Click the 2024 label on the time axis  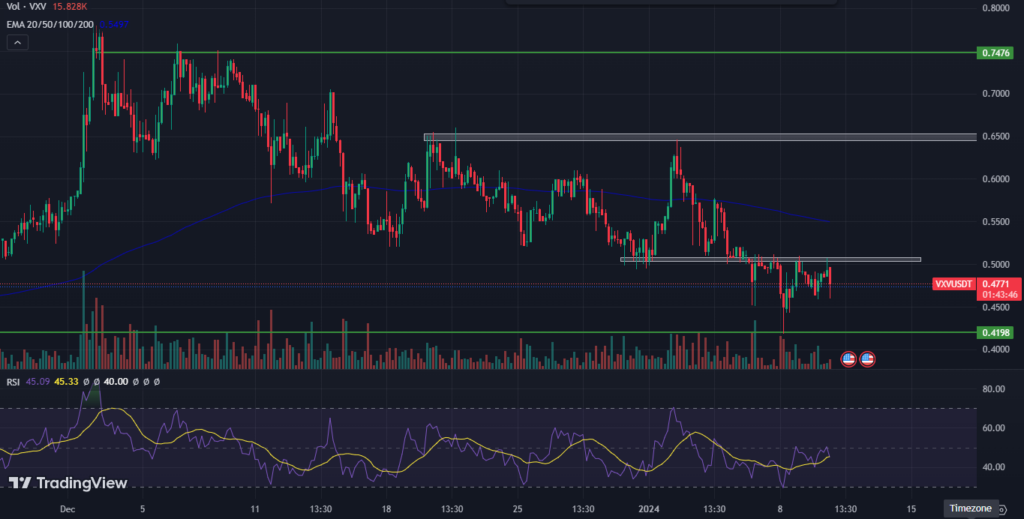coord(648,509)
